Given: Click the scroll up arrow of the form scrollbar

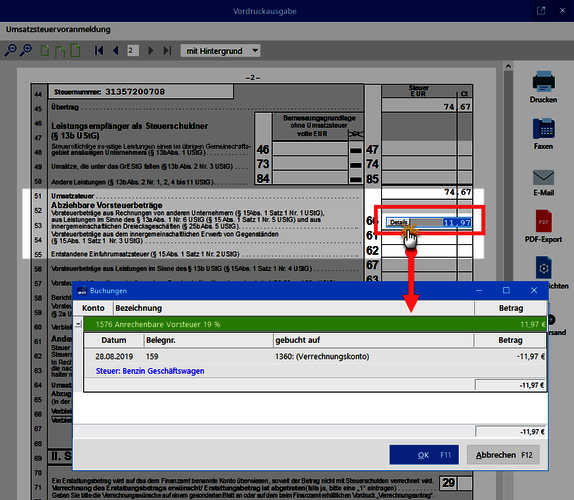Looking at the screenshot, I should [x=508, y=66].
